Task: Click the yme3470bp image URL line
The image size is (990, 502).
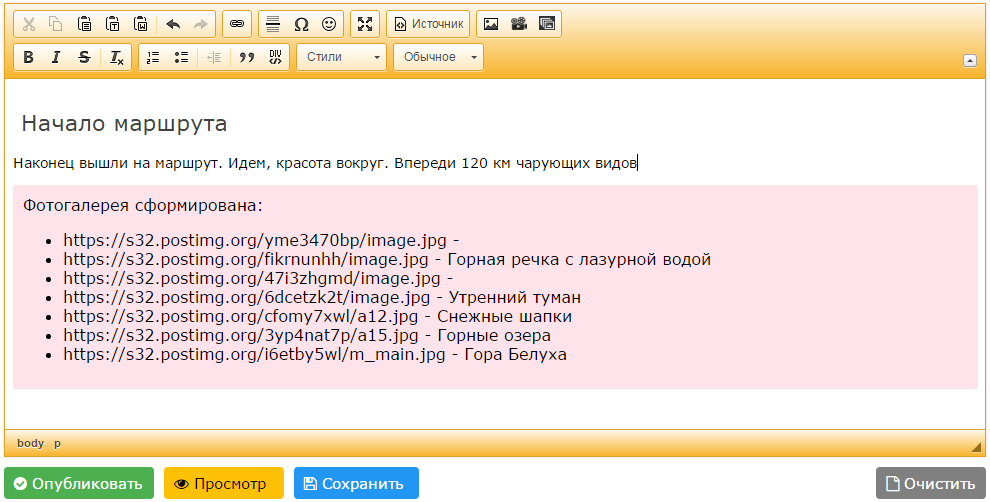Action: 261,241
